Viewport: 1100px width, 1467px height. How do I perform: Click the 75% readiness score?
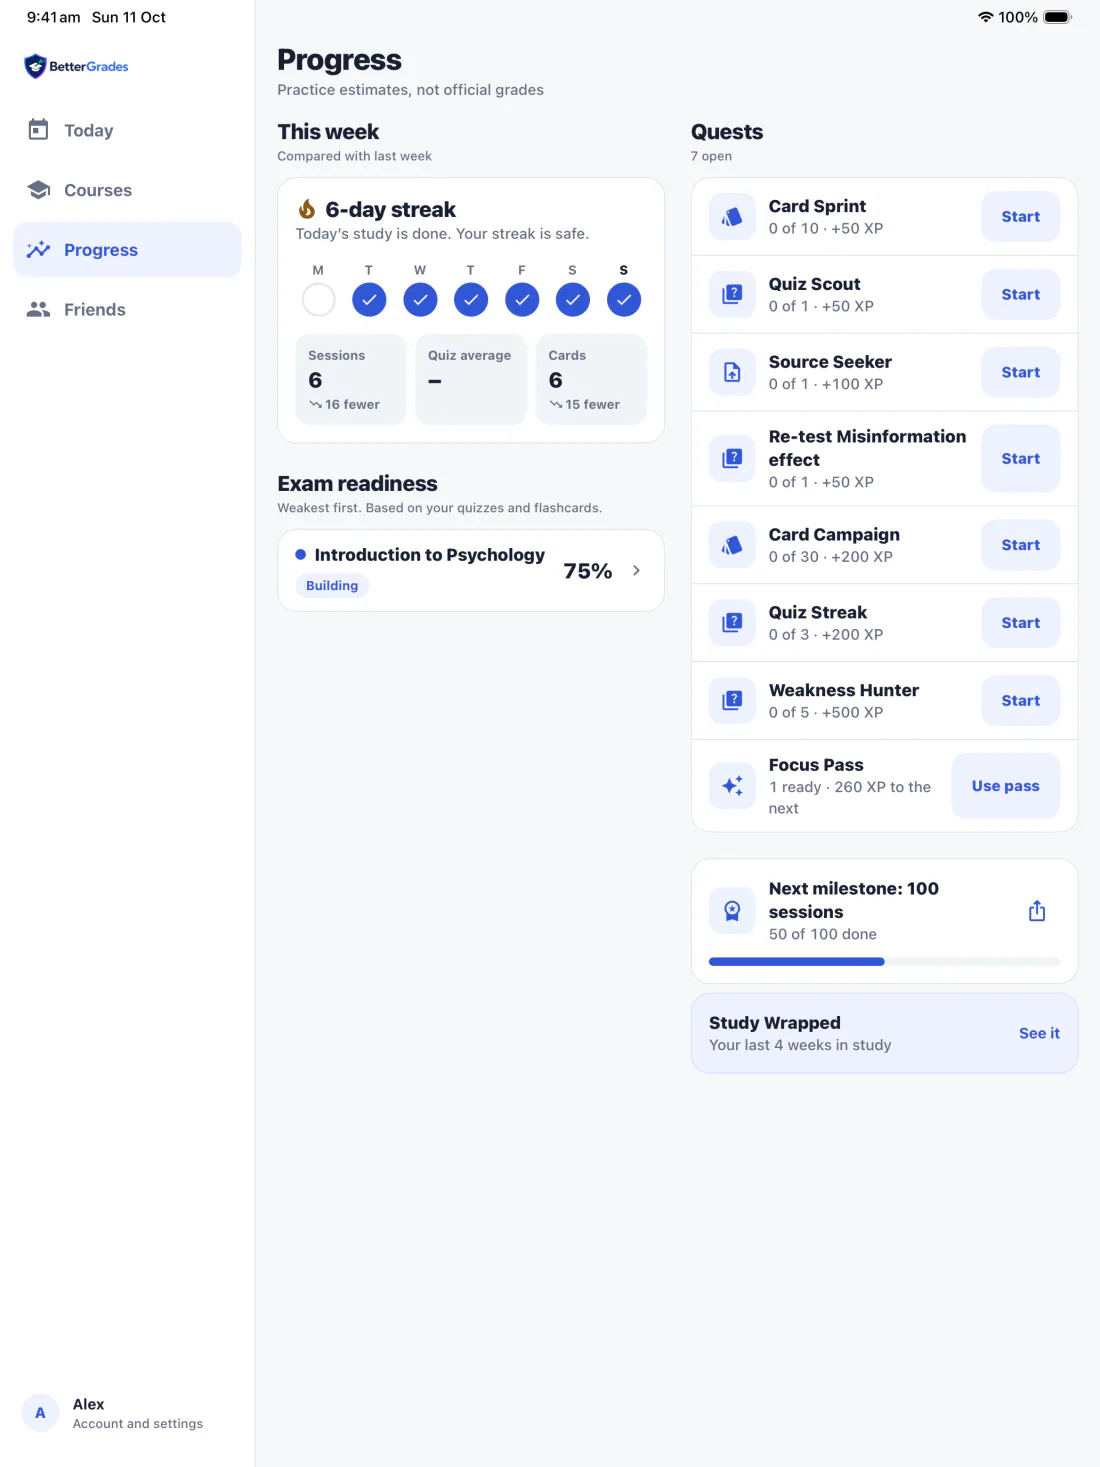[x=587, y=571]
